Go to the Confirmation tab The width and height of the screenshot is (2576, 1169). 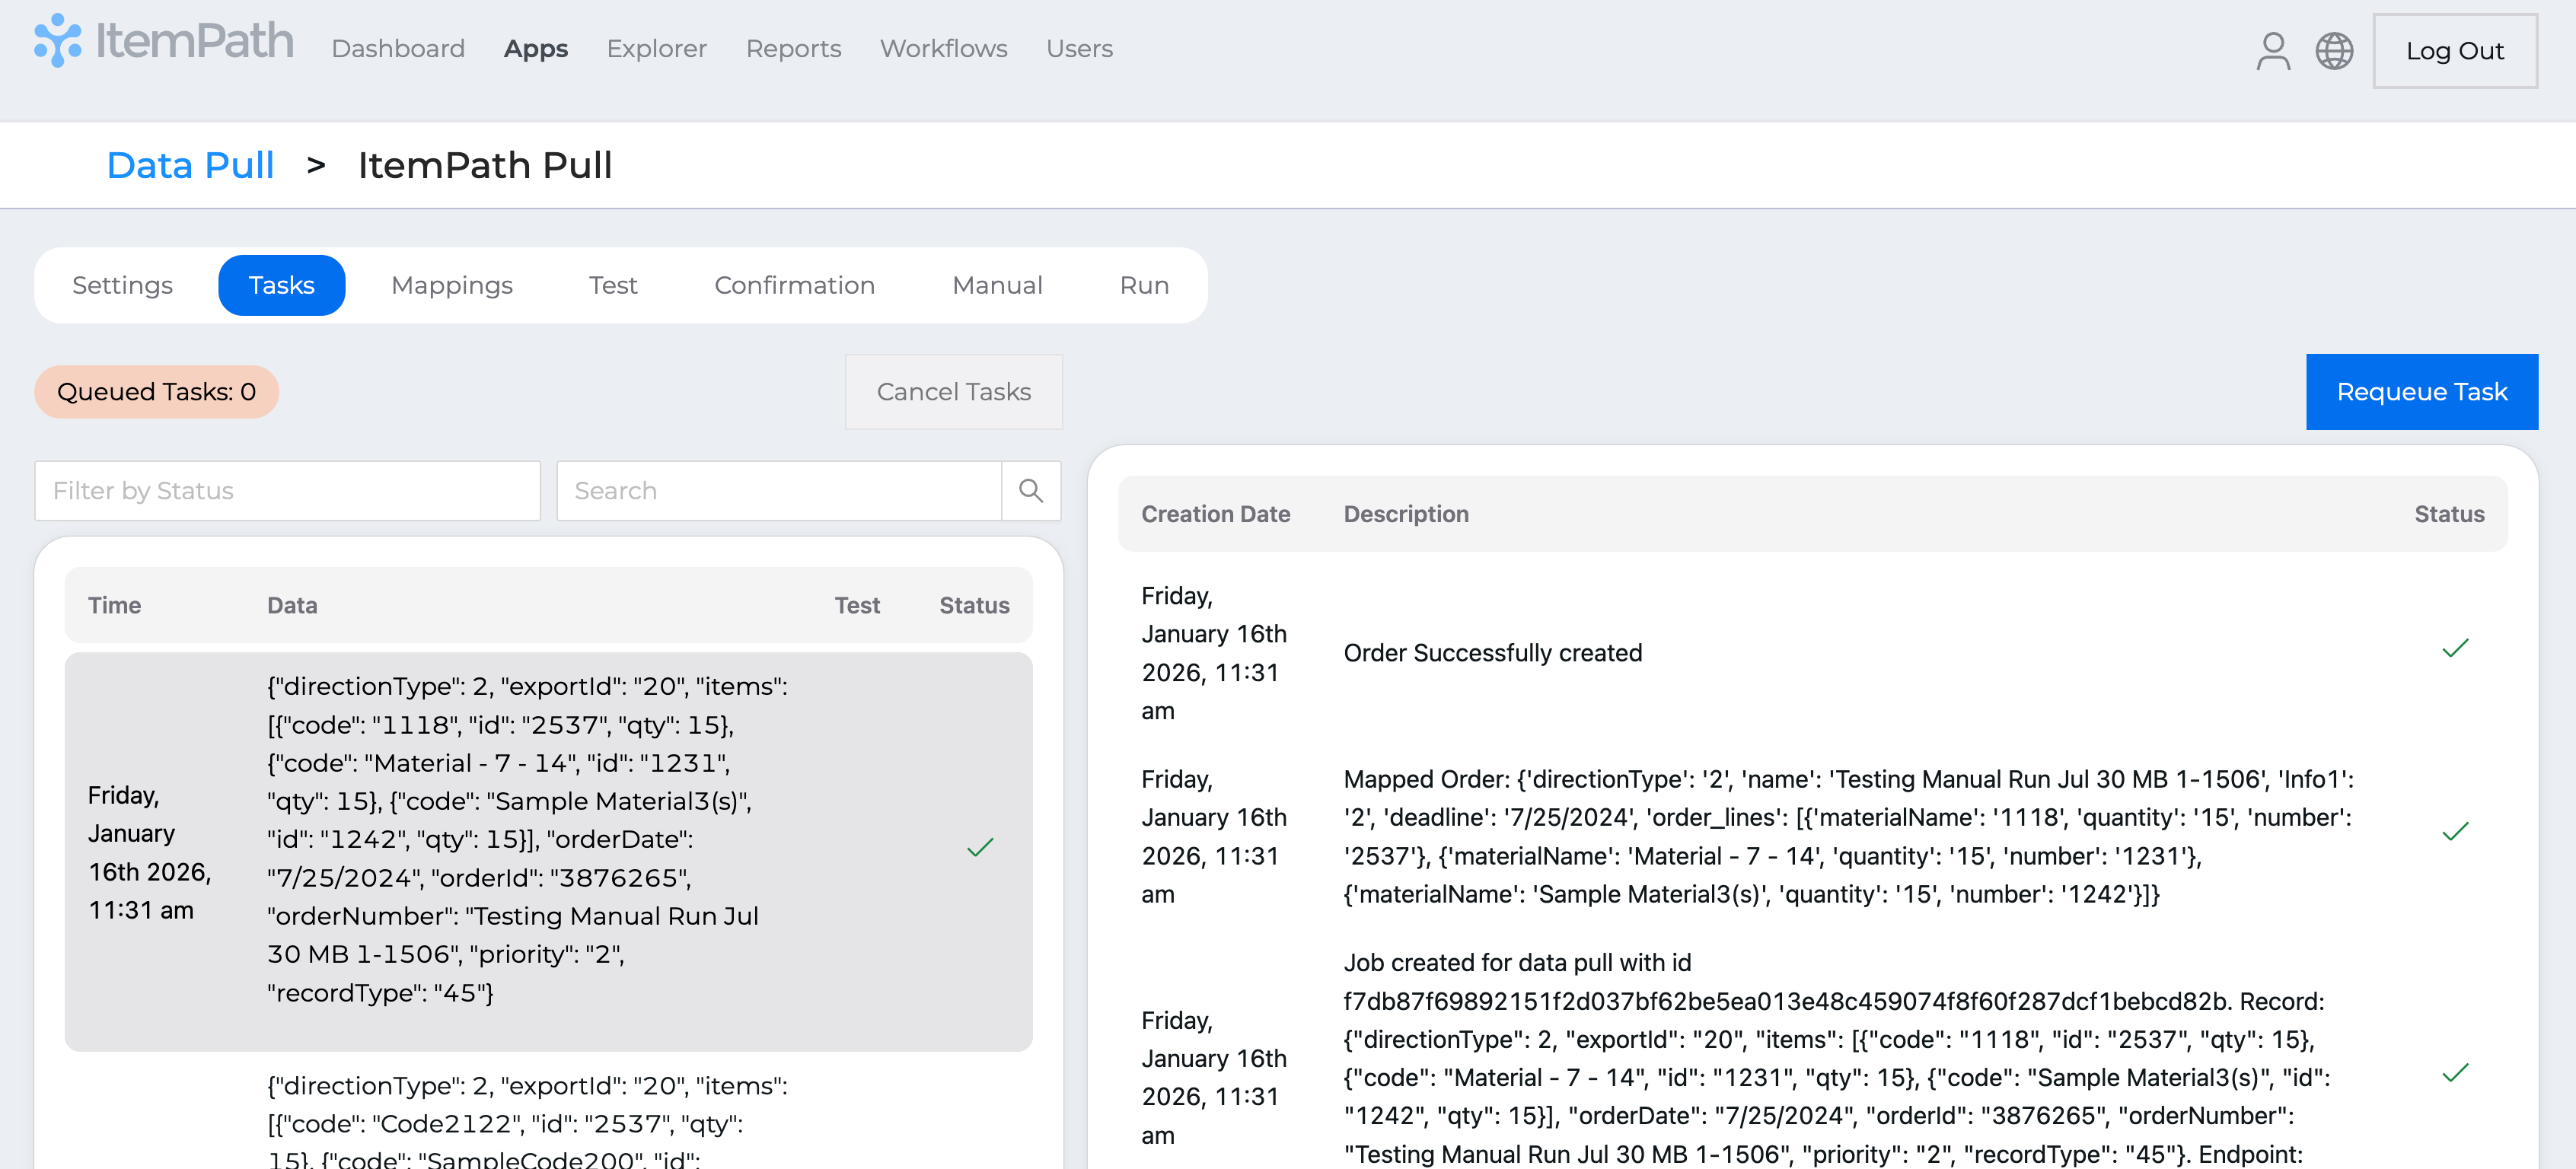coord(794,285)
